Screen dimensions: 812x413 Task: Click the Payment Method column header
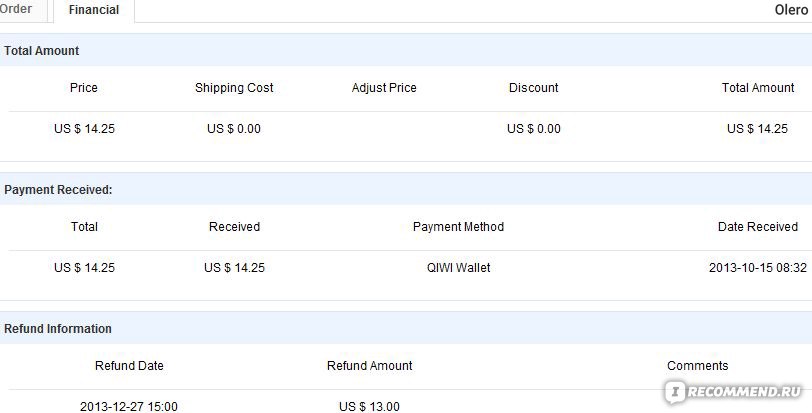coord(458,227)
